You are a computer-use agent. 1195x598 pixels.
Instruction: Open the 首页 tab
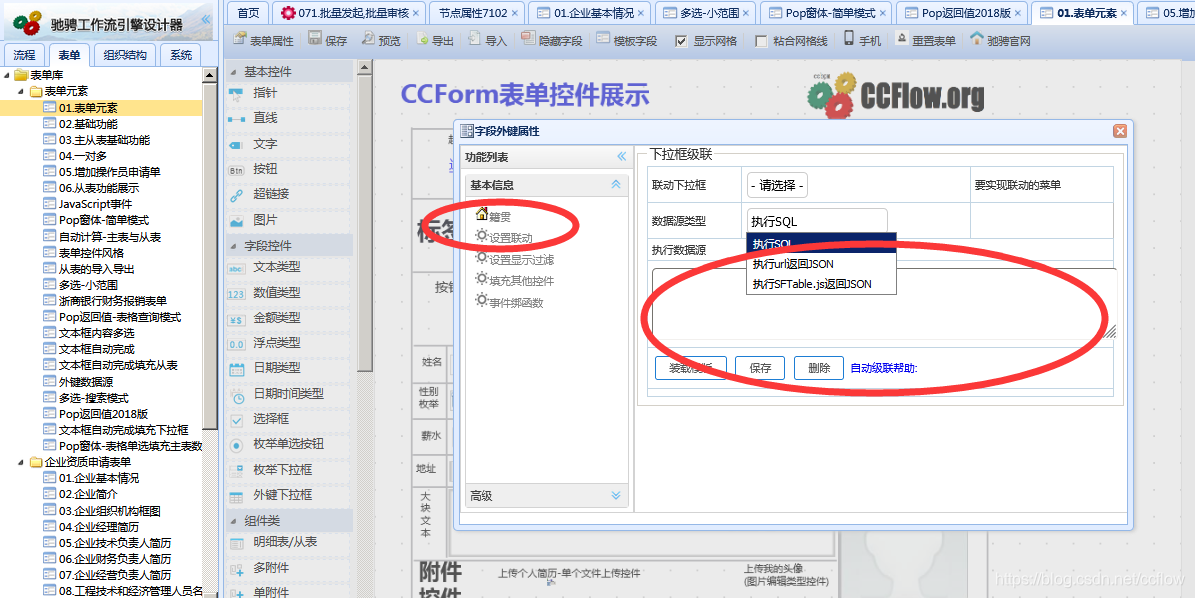click(248, 12)
